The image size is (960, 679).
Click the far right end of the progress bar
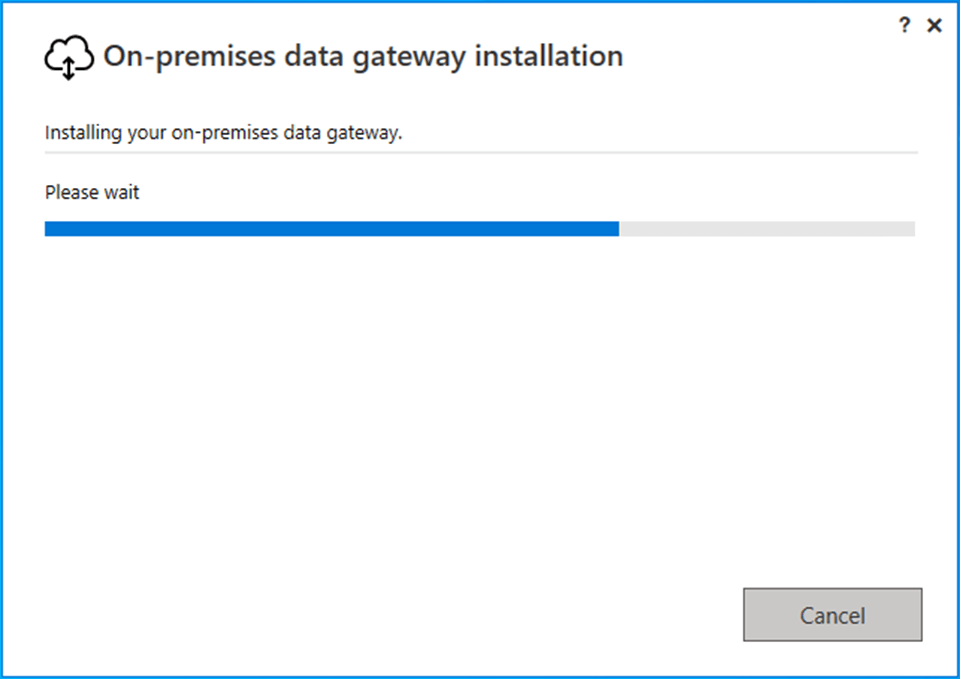pyautogui.click(x=911, y=229)
